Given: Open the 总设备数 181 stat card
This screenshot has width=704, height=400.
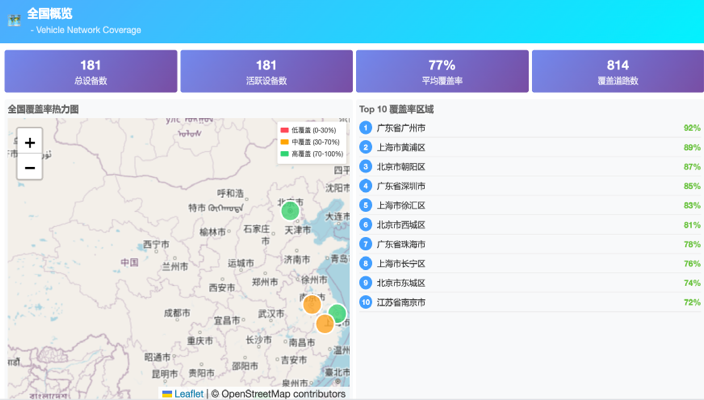Looking at the screenshot, I should (x=91, y=71).
